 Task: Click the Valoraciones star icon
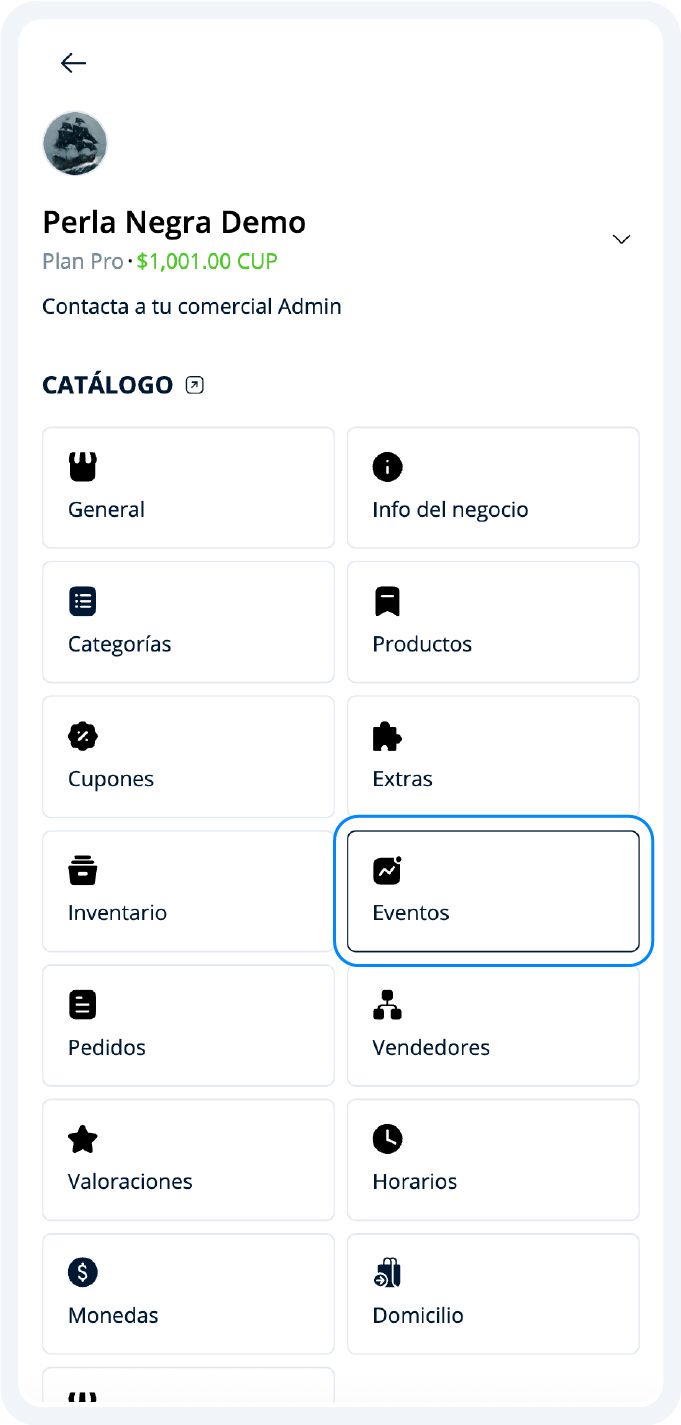(83, 1138)
